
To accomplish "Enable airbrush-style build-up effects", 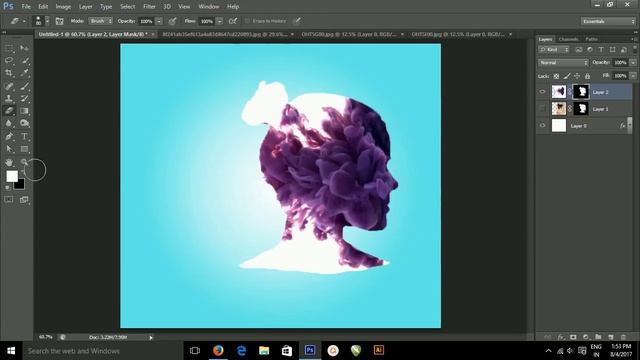I will [233, 21].
